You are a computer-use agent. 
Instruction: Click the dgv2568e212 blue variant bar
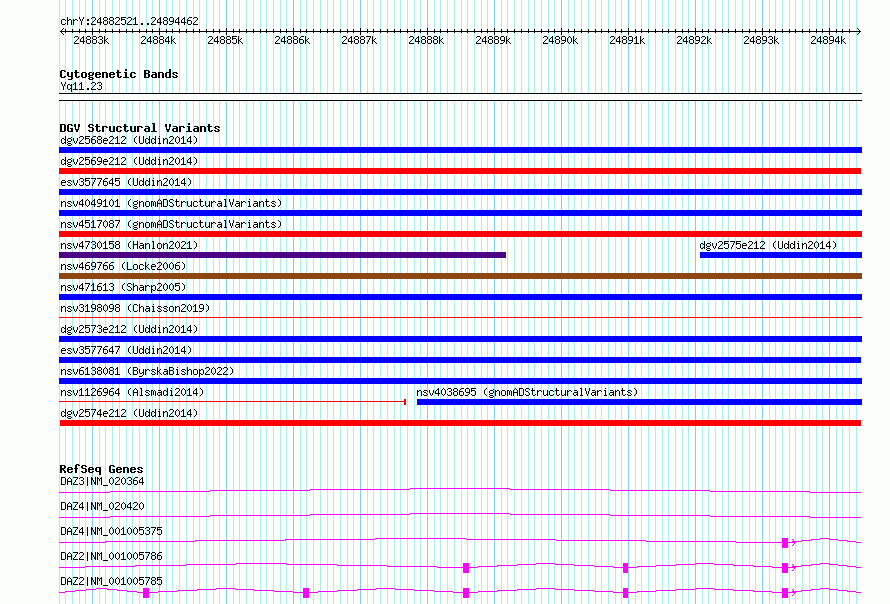(460, 150)
